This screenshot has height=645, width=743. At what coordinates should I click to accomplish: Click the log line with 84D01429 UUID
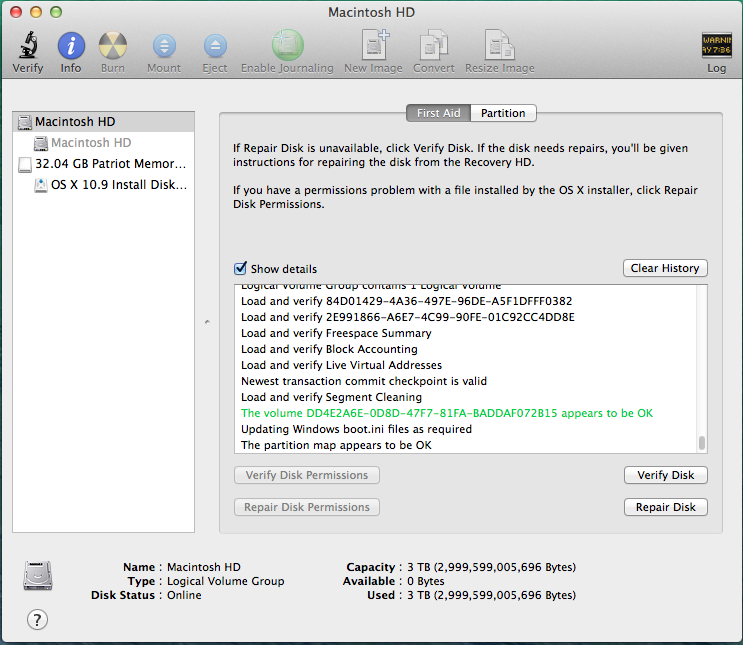pyautogui.click(x=407, y=301)
